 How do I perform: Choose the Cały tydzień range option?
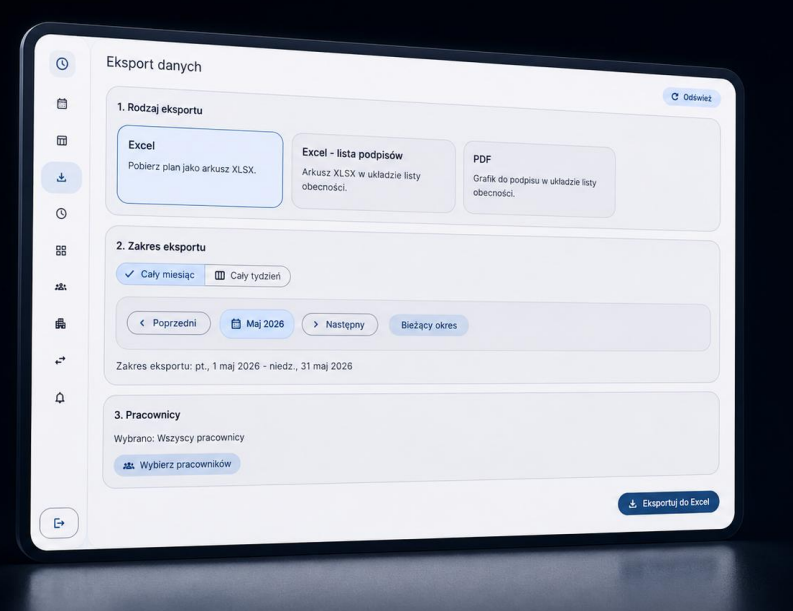click(x=248, y=276)
